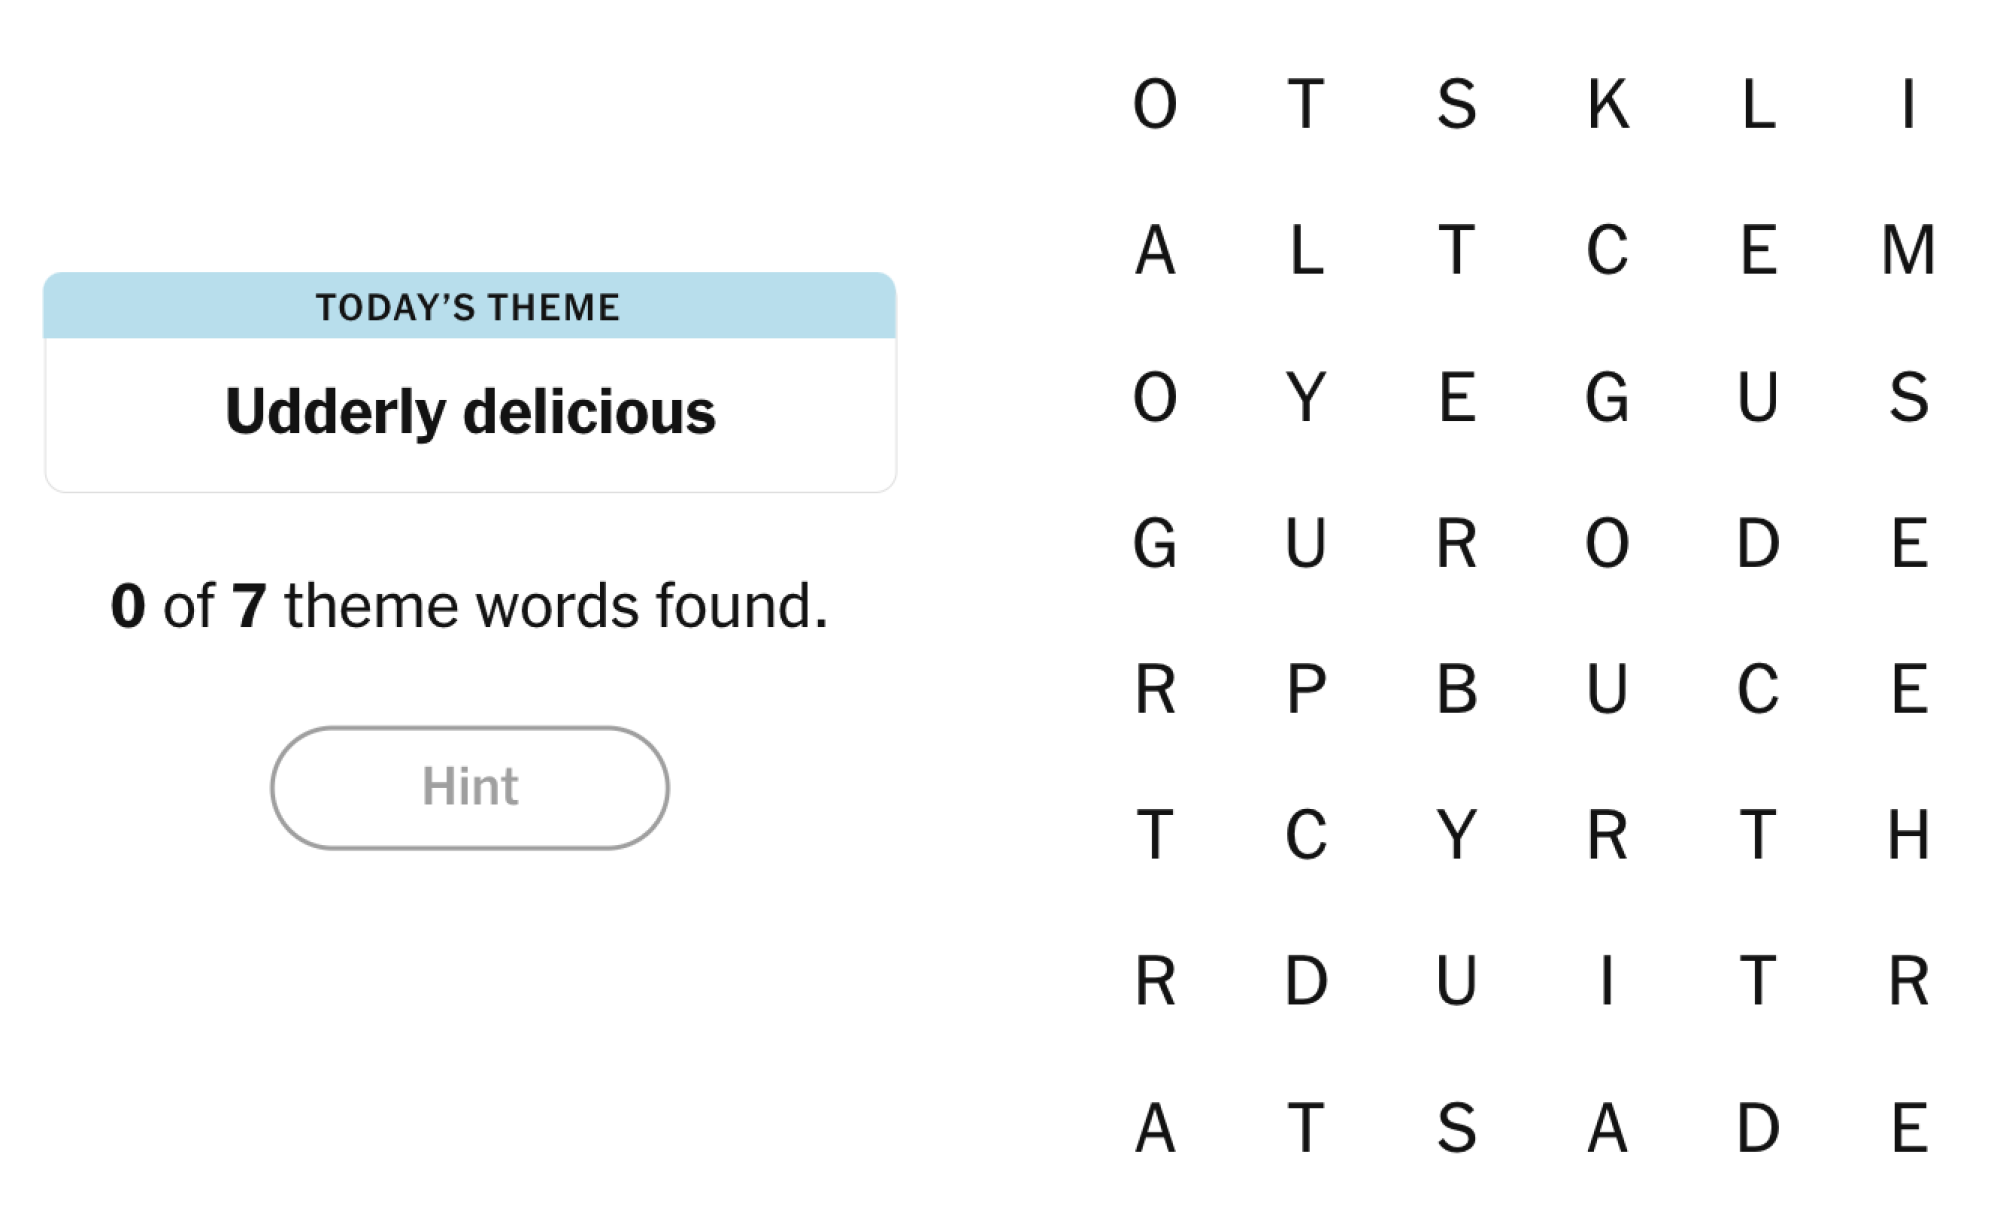Viewport: 2000px width, 1221px height.
Task: Tap the letter B in the grid
Action: tap(1456, 689)
